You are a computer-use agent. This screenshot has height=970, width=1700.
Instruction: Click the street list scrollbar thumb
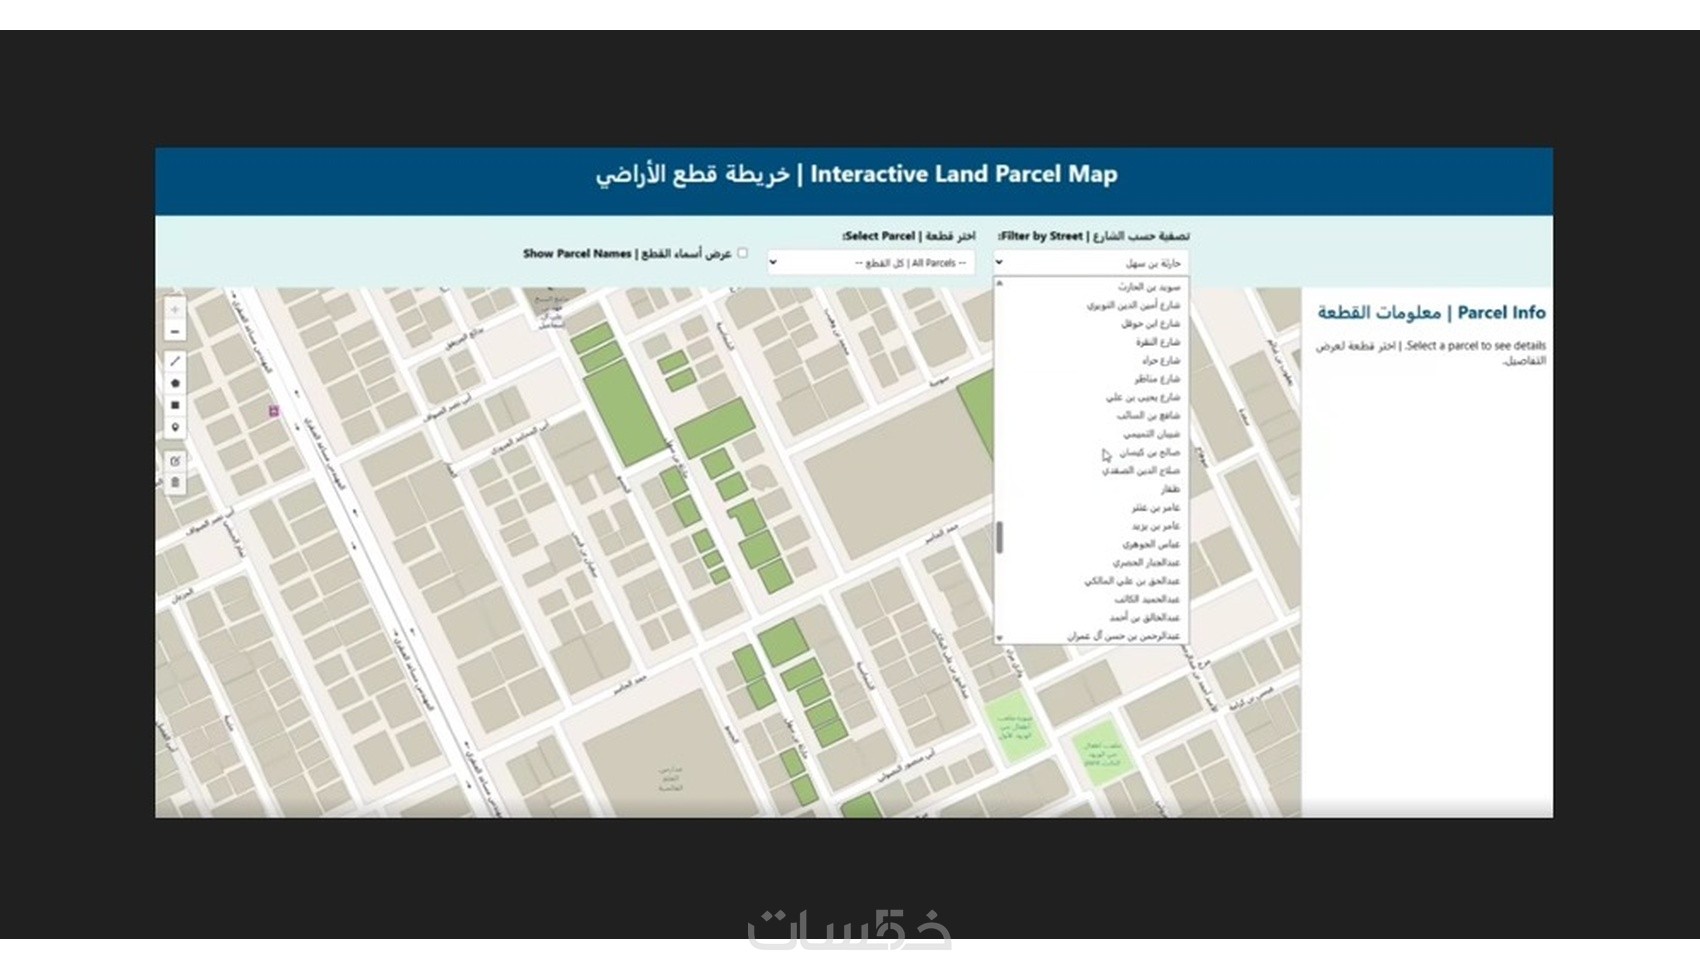click(999, 537)
